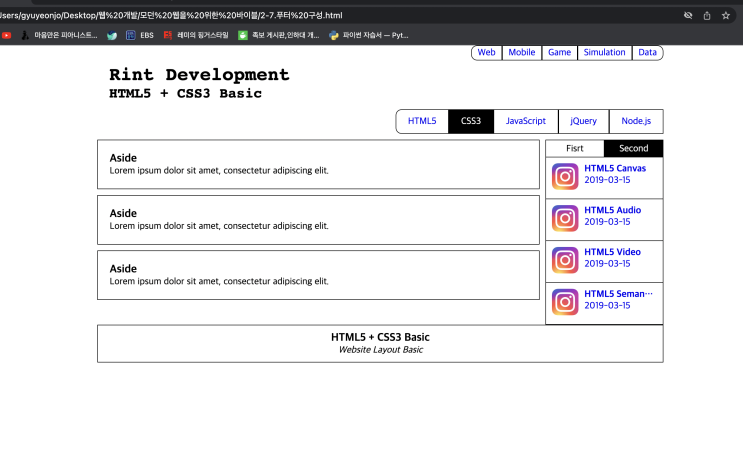Select Simulation in the top menu
The image size is (743, 465).
click(604, 52)
